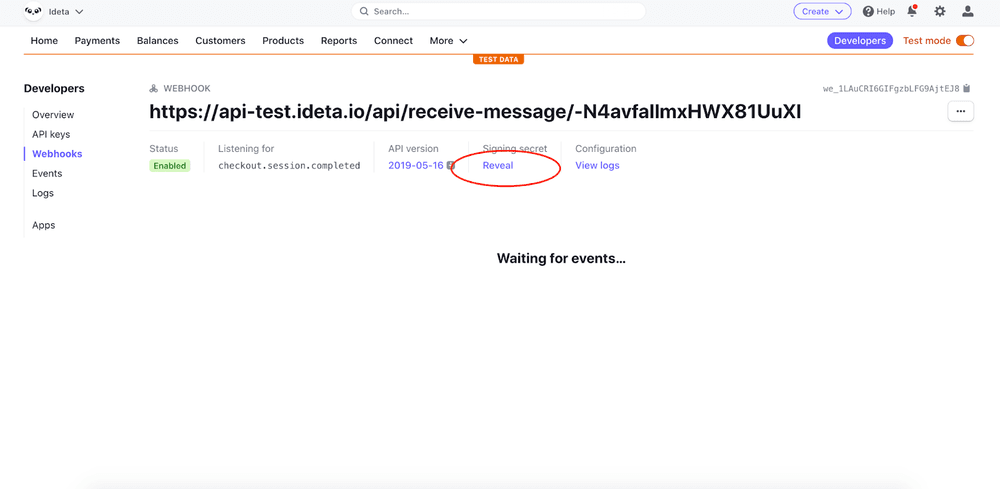Click the Search input field
The image size is (1000, 489).
pyautogui.click(x=498, y=11)
